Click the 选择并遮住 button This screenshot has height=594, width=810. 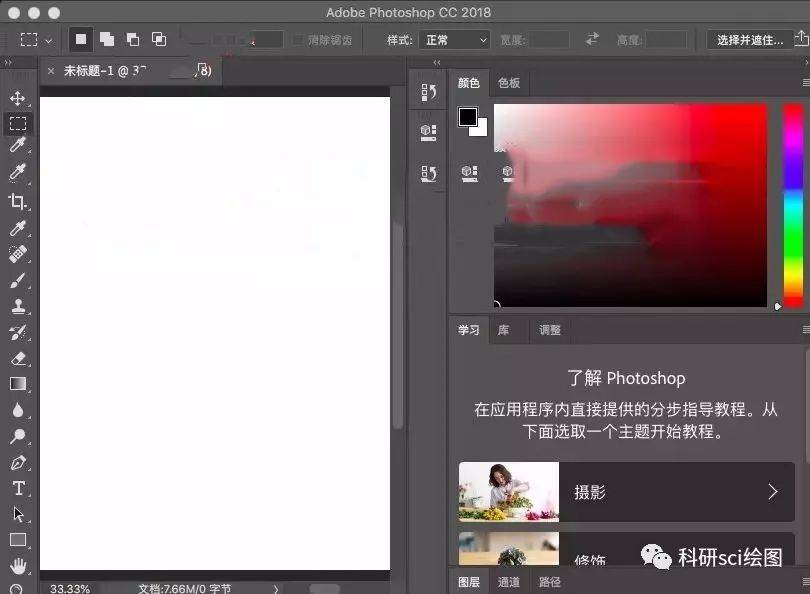749,40
